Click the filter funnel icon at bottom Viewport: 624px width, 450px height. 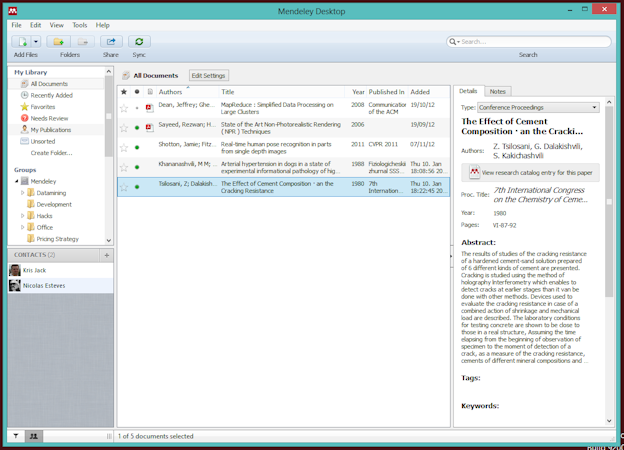point(16,436)
